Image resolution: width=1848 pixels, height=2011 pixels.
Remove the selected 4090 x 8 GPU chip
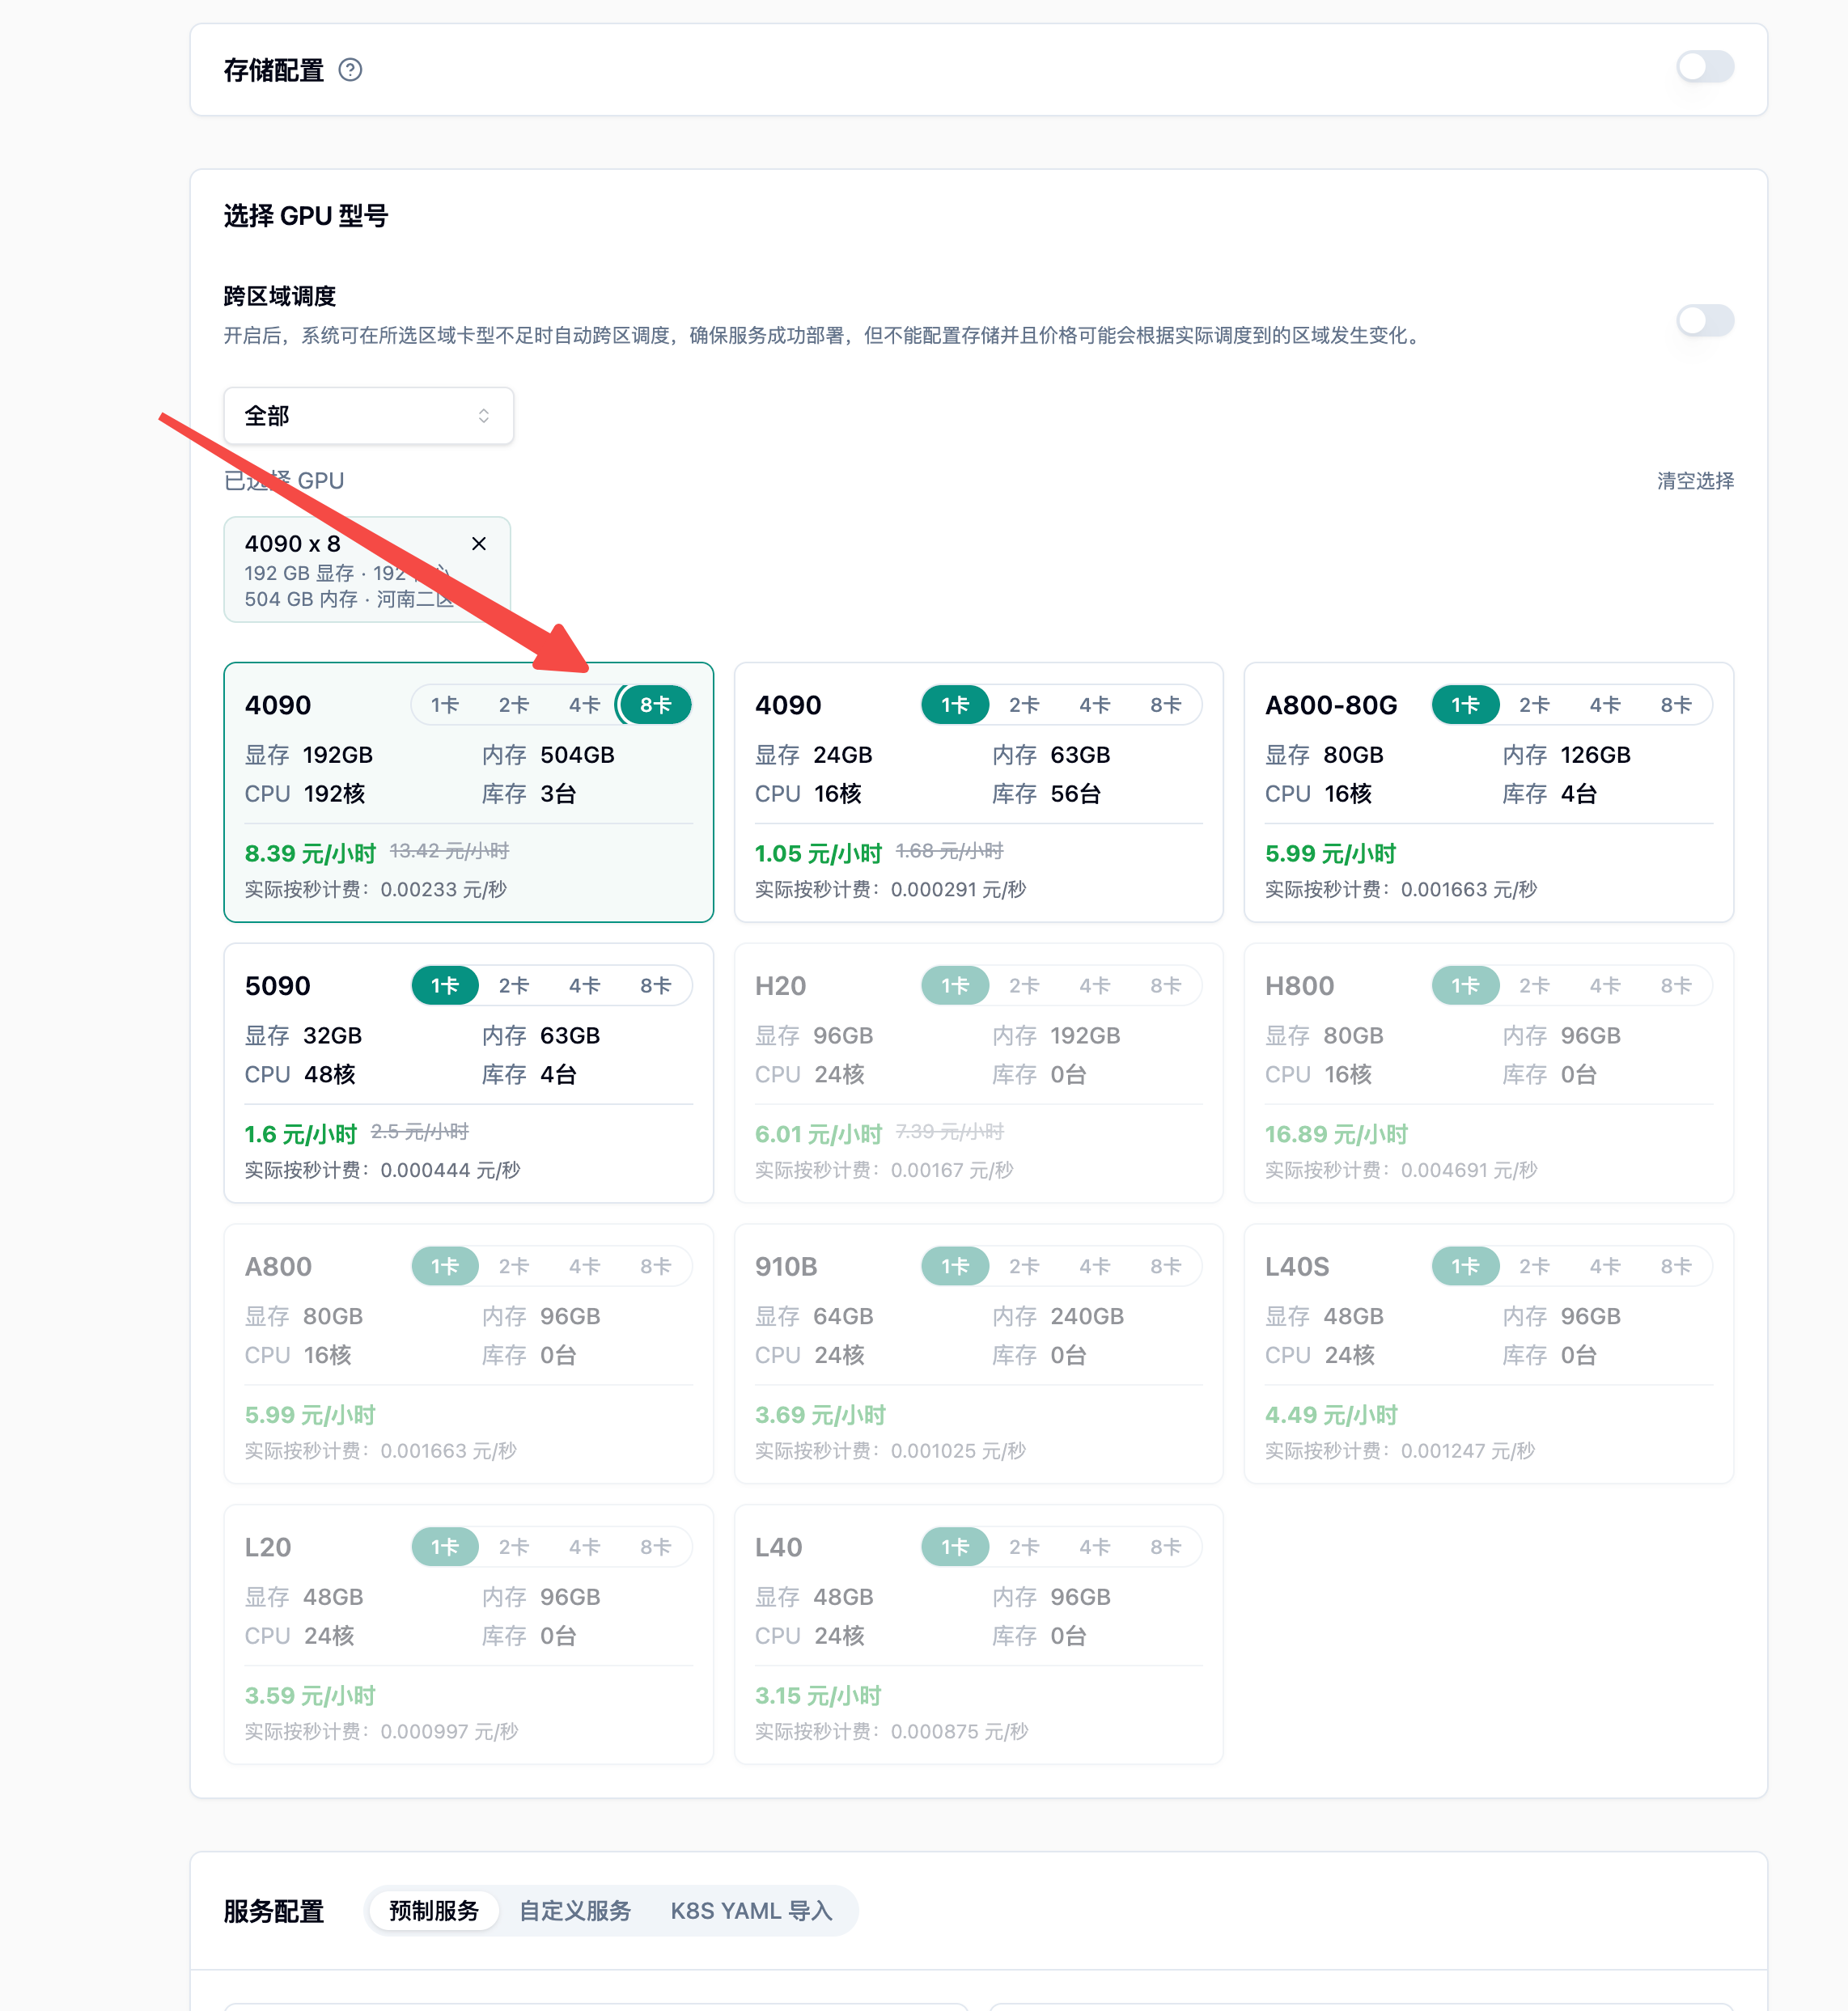tap(479, 544)
